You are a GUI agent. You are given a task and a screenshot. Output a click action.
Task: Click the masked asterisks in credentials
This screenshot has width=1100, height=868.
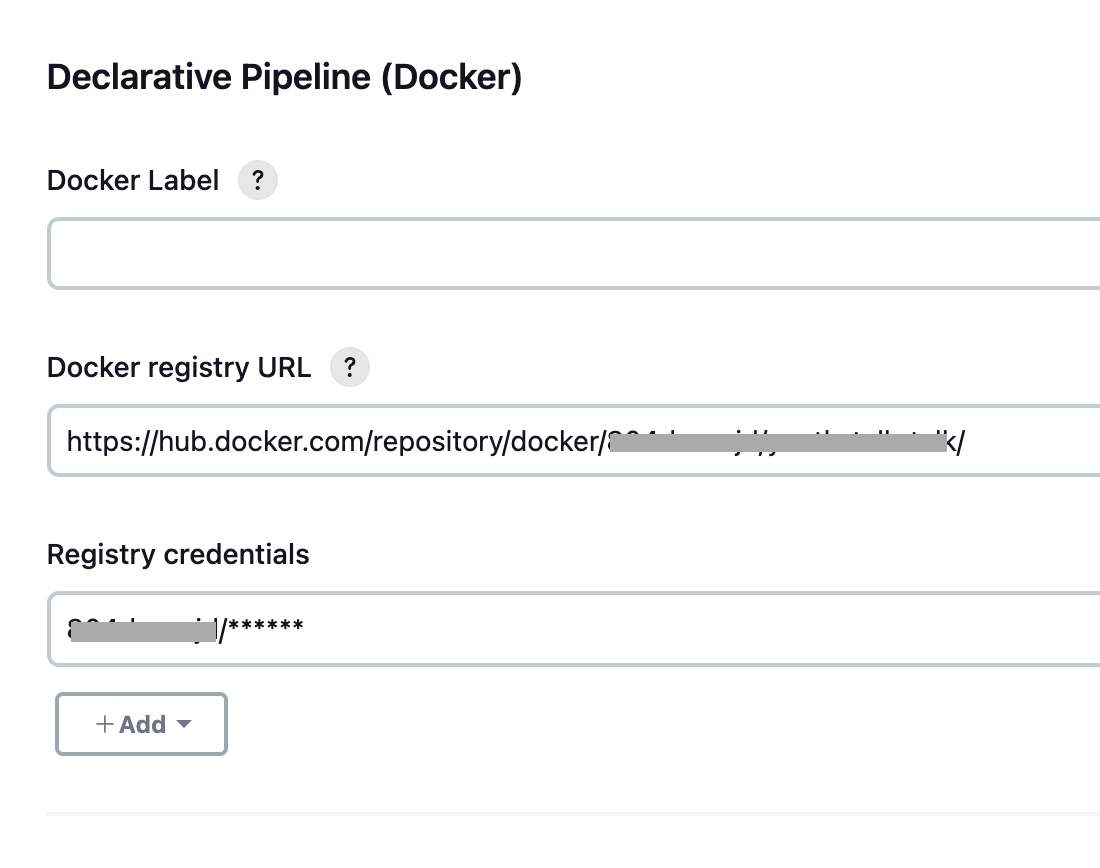268,629
